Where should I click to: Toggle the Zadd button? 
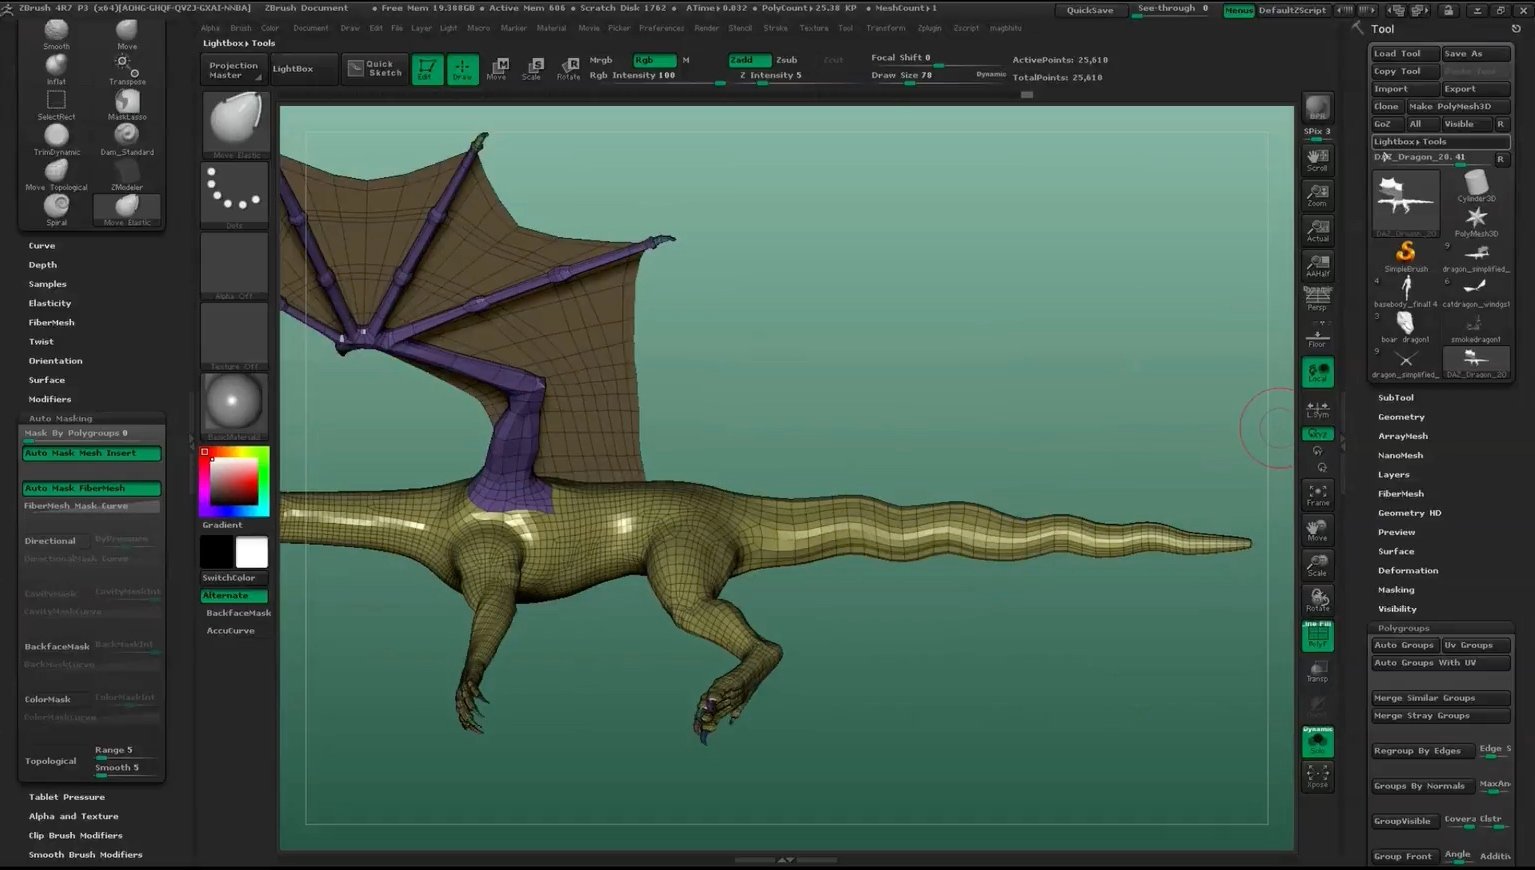coord(748,60)
